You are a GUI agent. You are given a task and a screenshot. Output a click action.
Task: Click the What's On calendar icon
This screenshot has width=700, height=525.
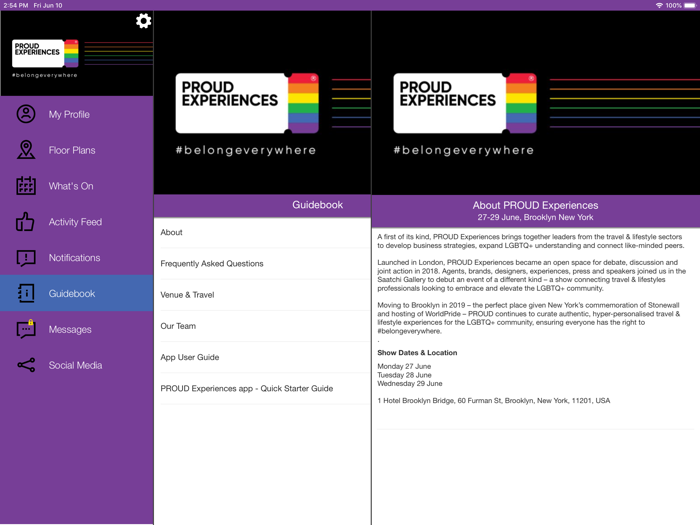(26, 186)
